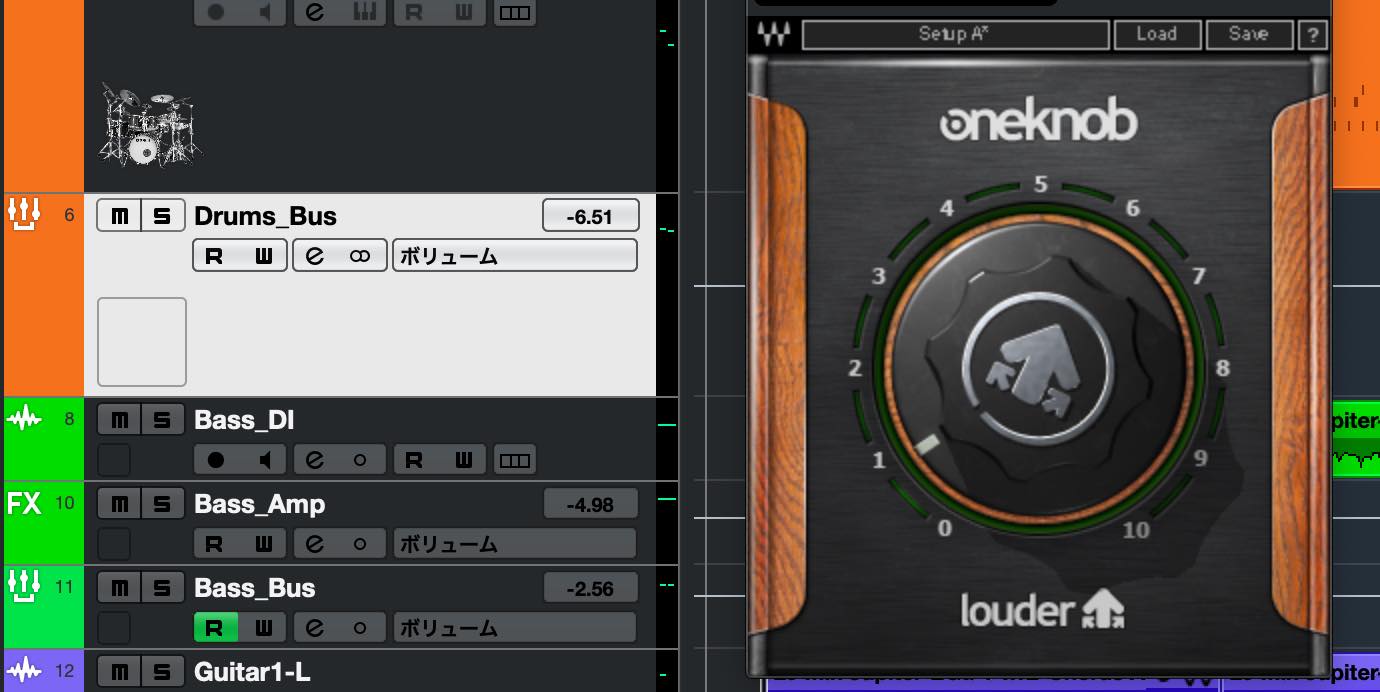Mute the Guitar1-L track
This screenshot has height=692, width=1380.
tap(119, 671)
